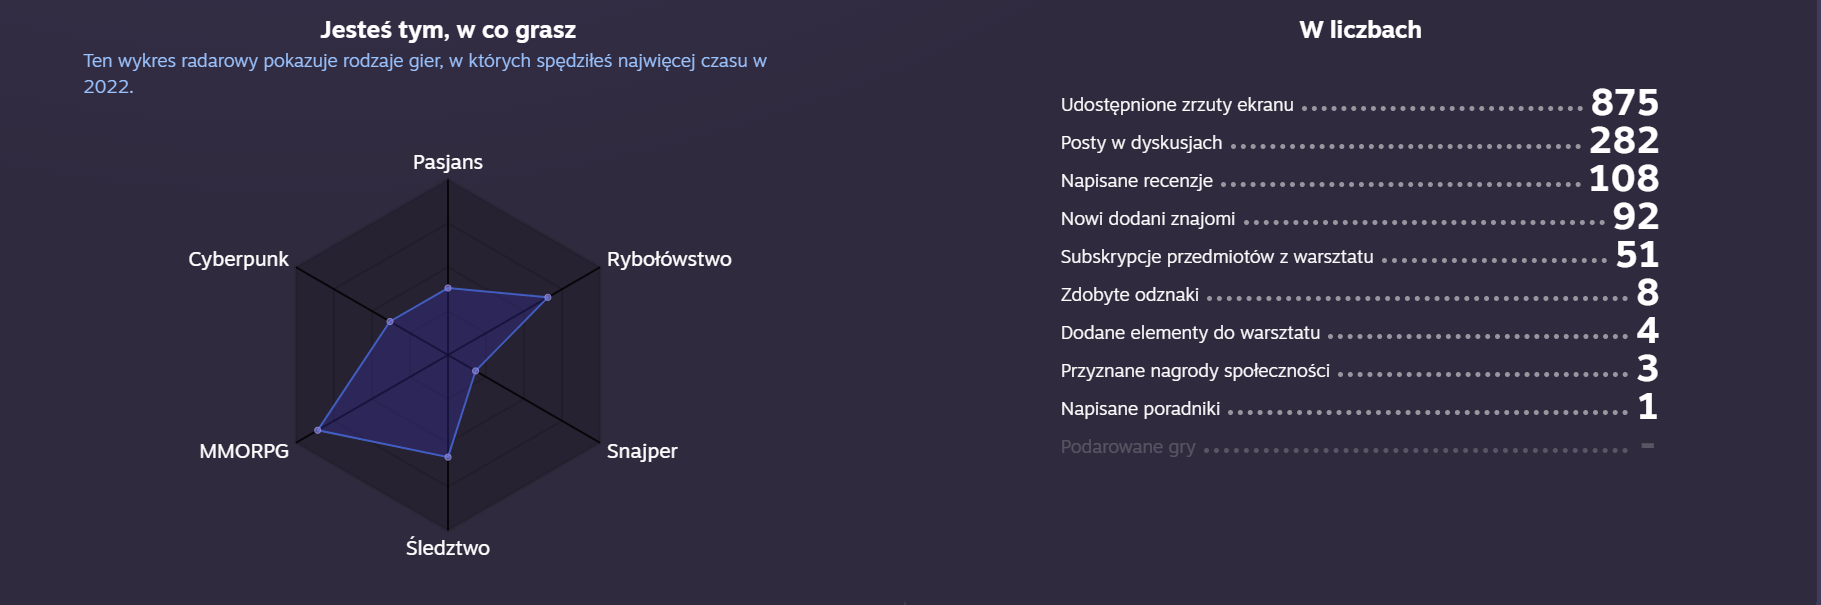This screenshot has width=1821, height=605.
Task: Click the "W liczbach" section heading
Action: coord(1360,30)
